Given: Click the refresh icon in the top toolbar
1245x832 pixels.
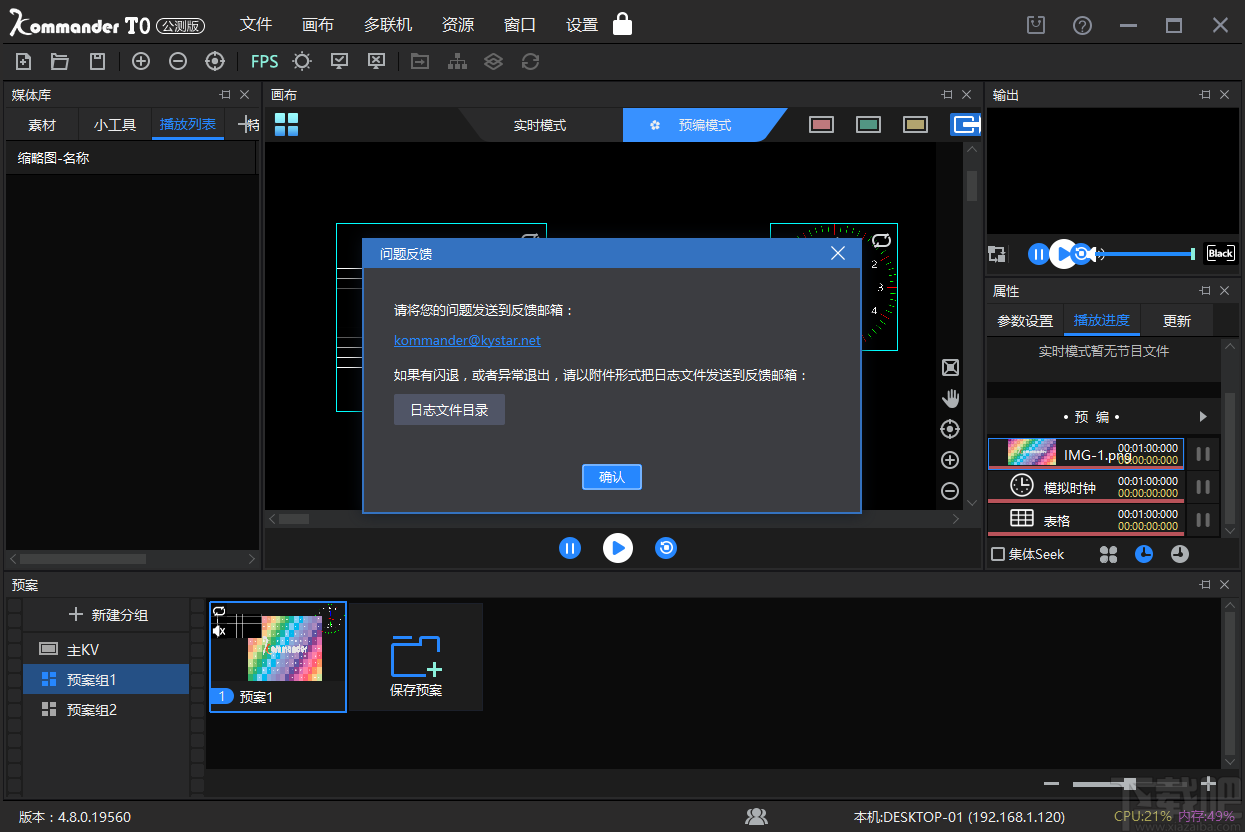Looking at the screenshot, I should click(530, 61).
